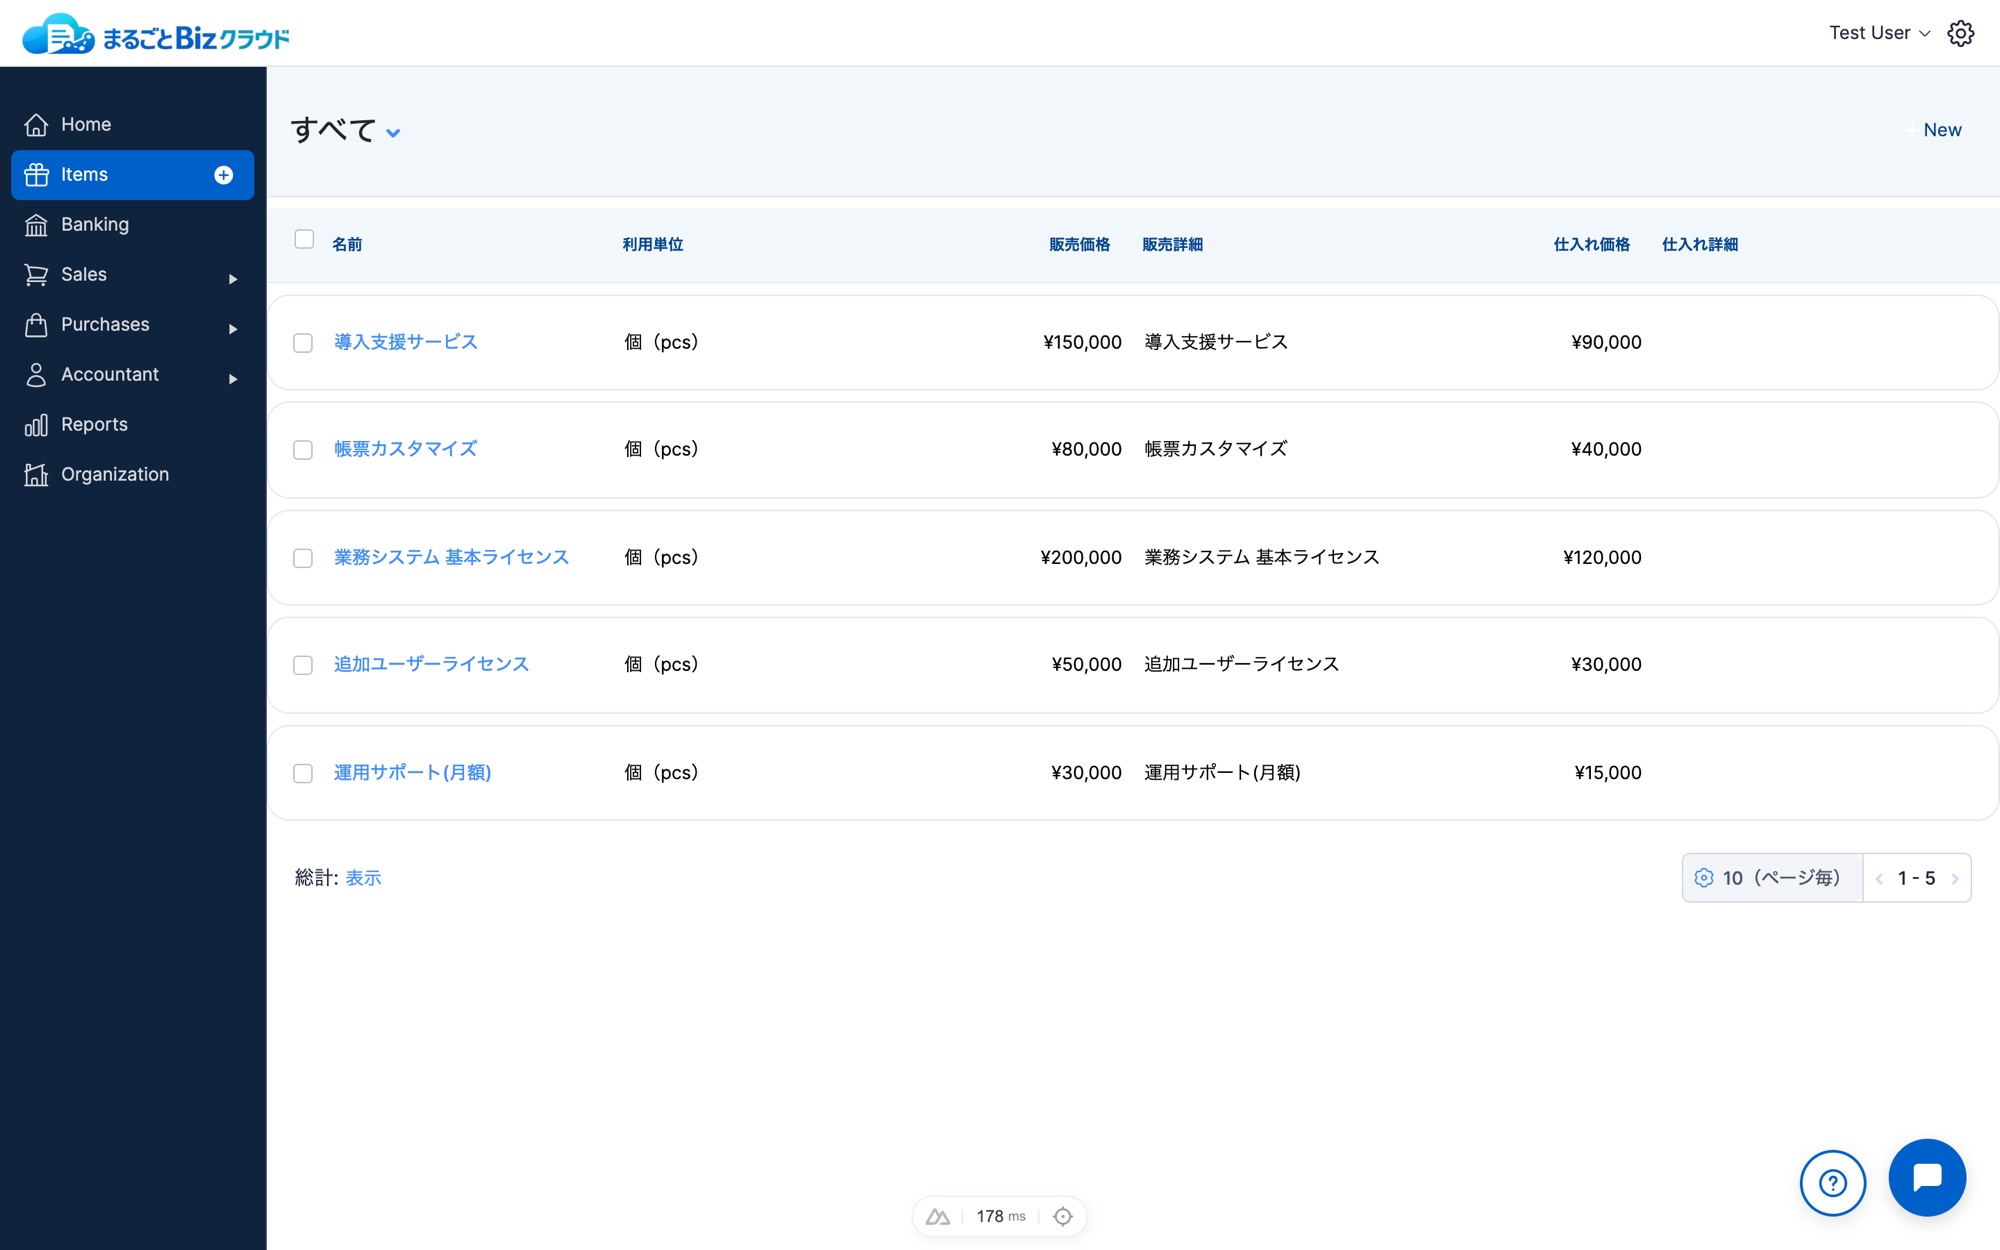
Task: Open Banking in the sidebar
Action: pos(133,225)
